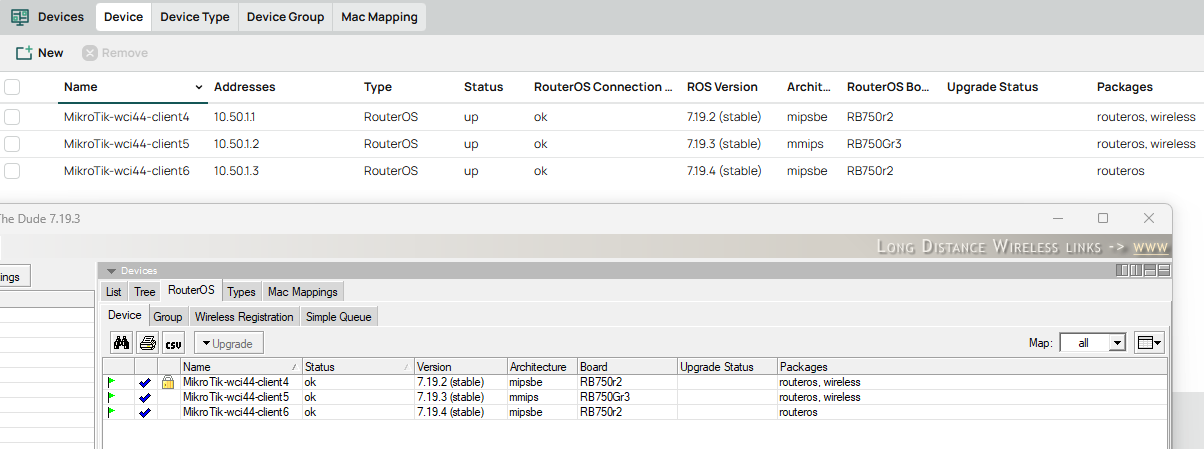Tick the checkbox for MikroTik-wci44-client4 row
1204x449 pixels.
point(12,117)
